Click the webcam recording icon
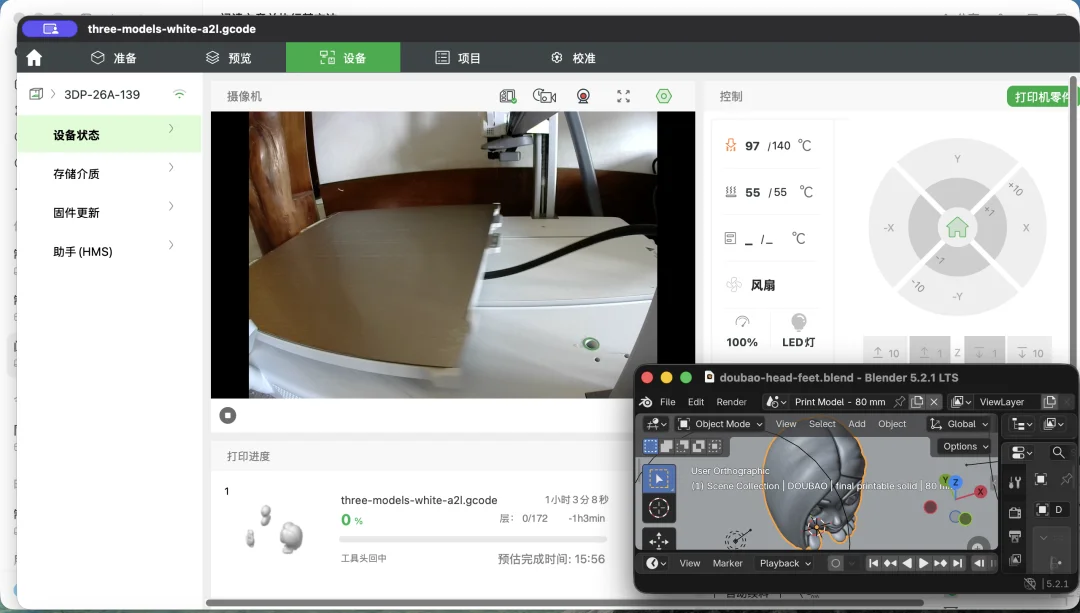Viewport: 1080px width, 613px height. (583, 96)
